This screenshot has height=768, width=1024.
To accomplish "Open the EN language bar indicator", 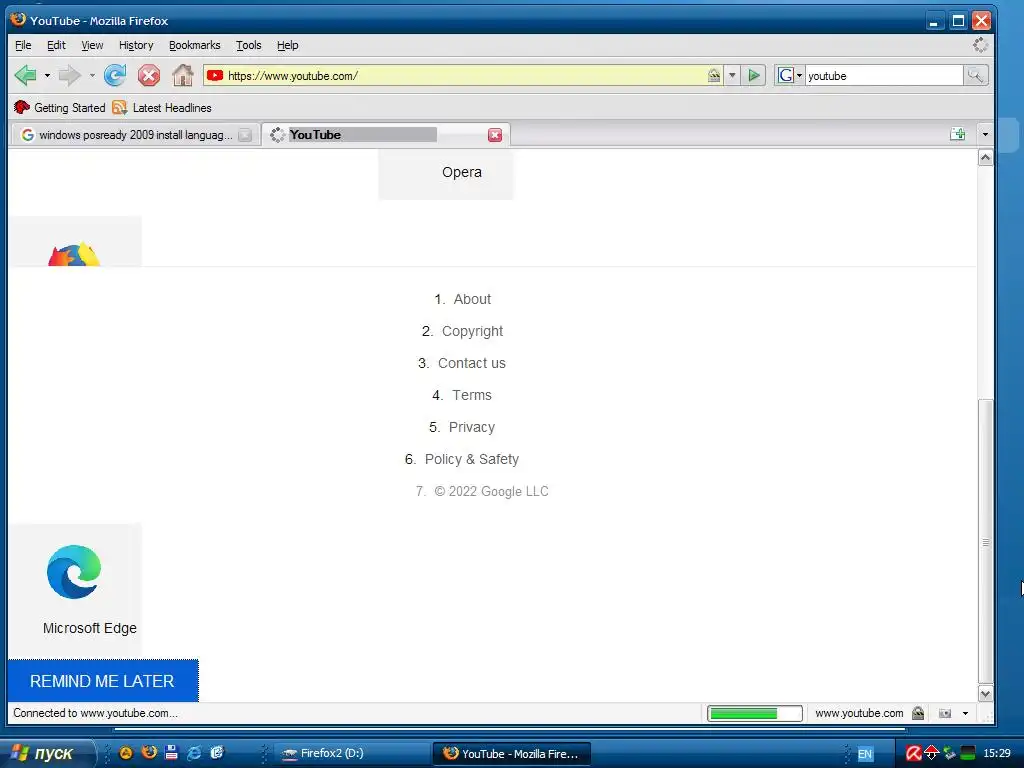I will click(x=865, y=754).
